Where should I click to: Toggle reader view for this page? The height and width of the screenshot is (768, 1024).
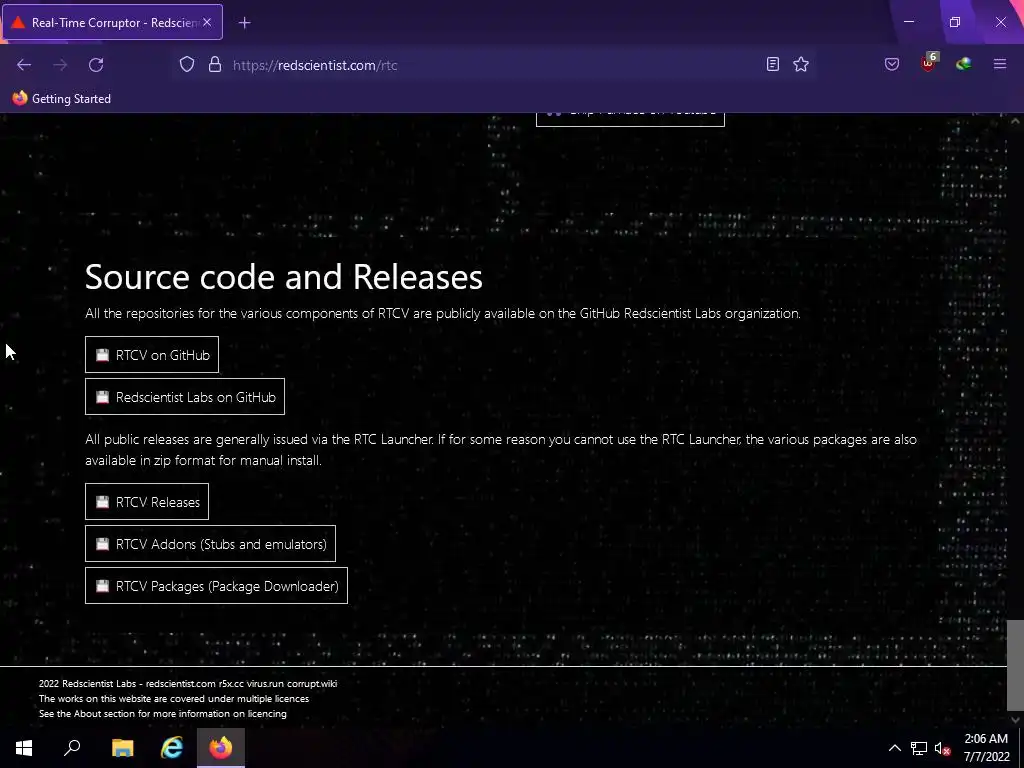[x=773, y=64]
